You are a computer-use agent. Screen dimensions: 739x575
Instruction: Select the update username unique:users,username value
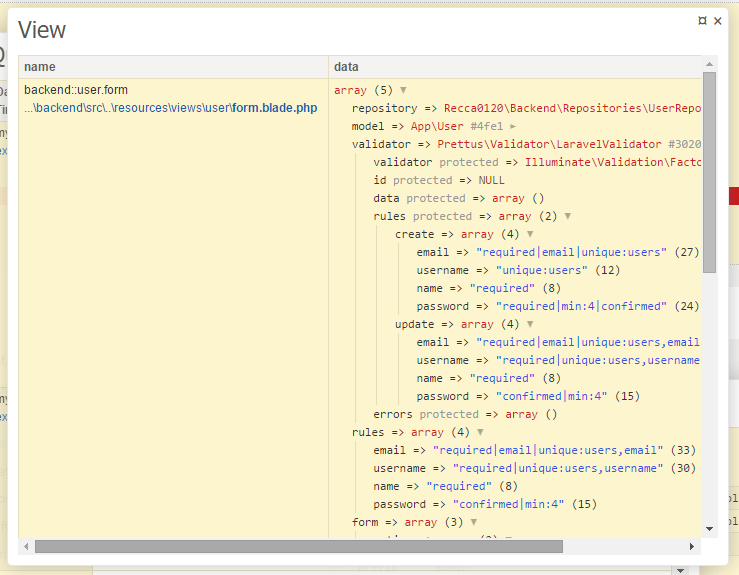click(x=598, y=360)
